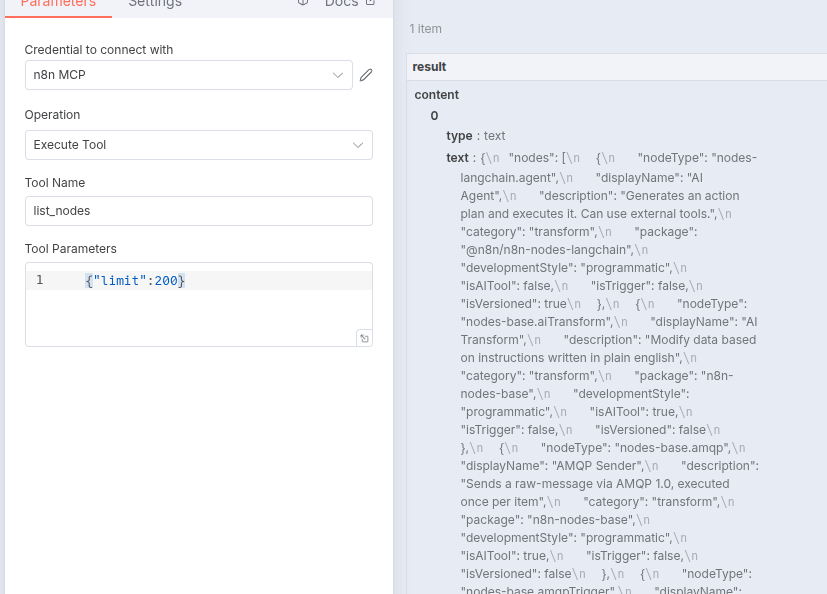The width and height of the screenshot is (827, 594).
Task: Click the index 0 entry under content
Action: click(434, 116)
